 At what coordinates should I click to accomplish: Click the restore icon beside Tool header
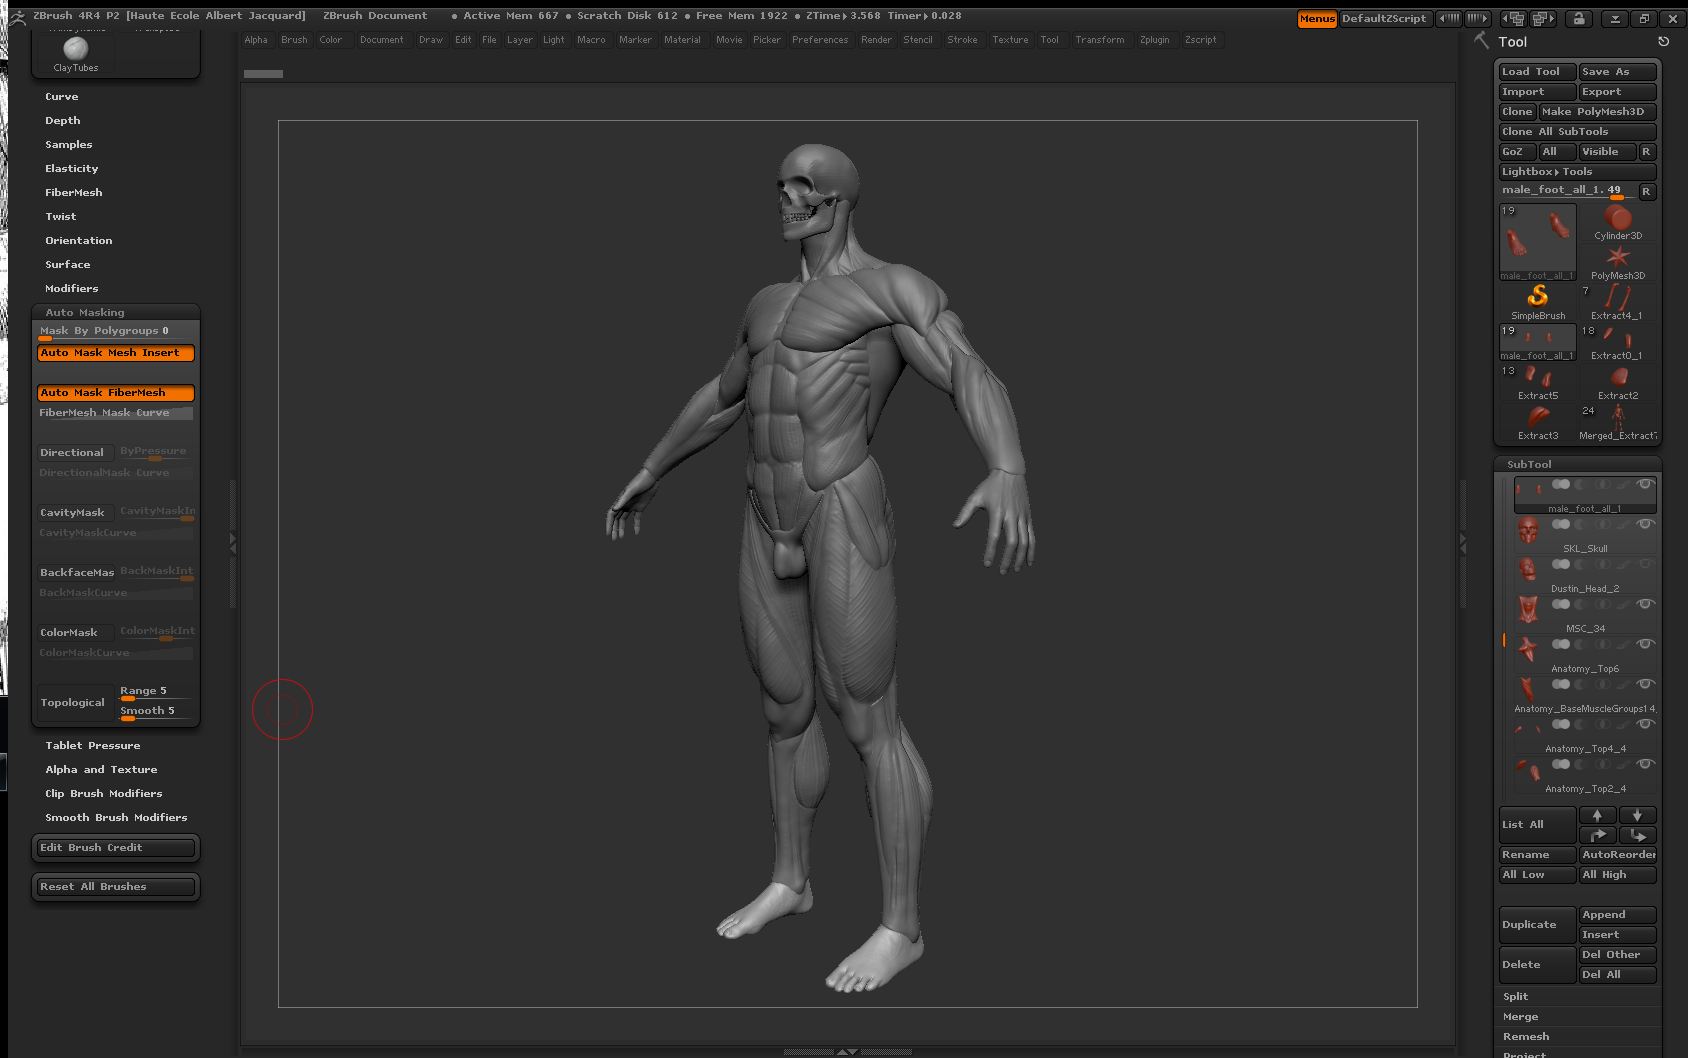click(x=1663, y=42)
